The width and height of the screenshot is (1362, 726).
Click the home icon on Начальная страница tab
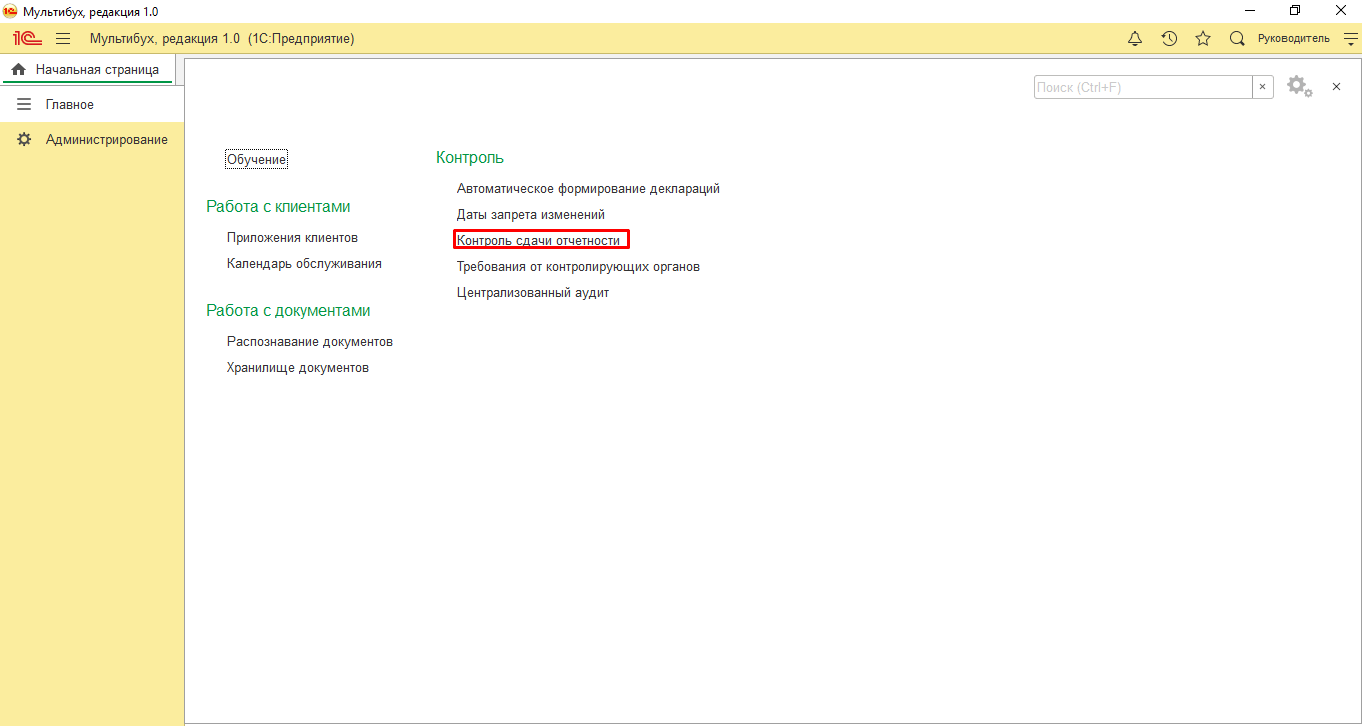[x=18, y=70]
